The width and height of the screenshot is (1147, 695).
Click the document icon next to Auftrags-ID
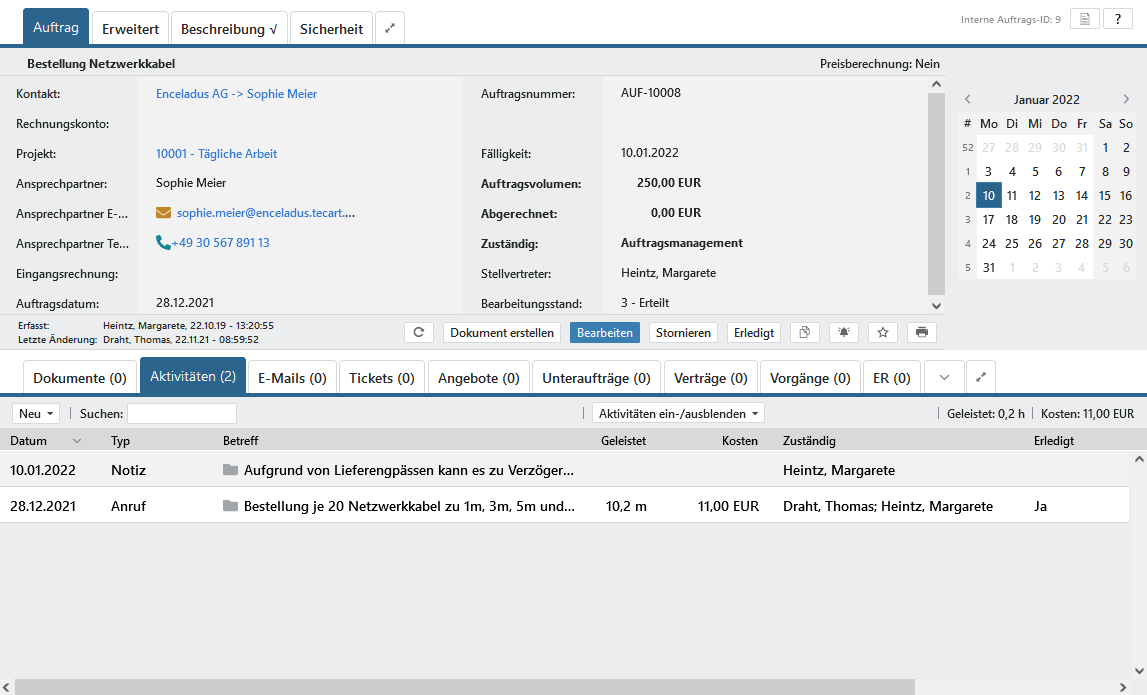(x=1084, y=19)
